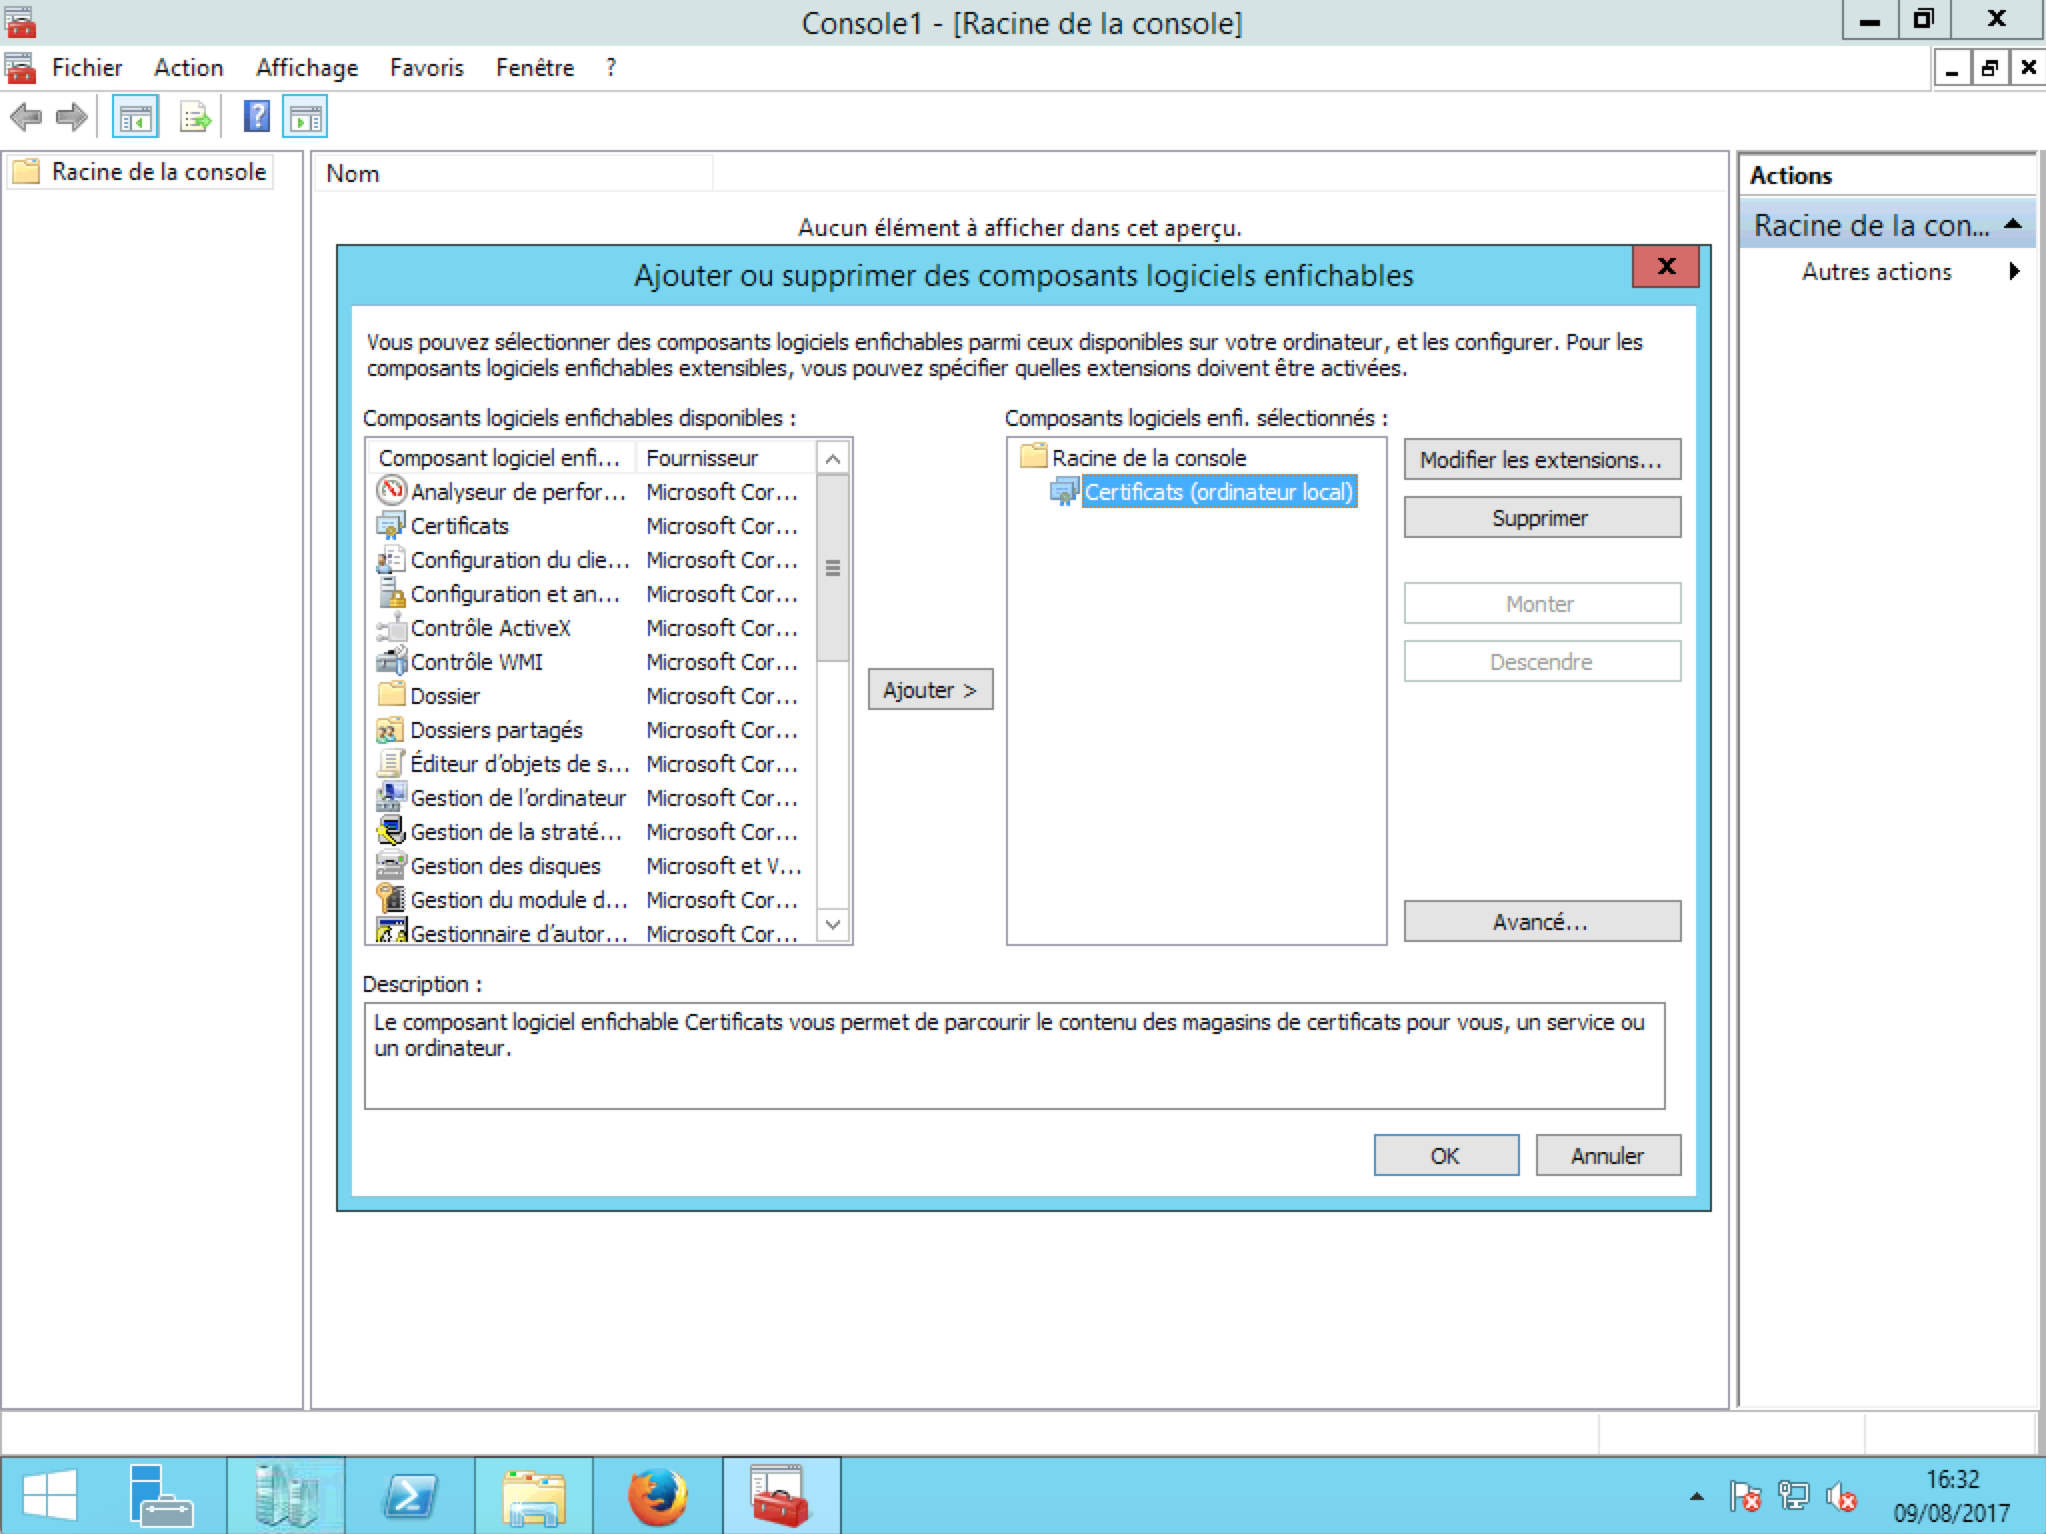Open Firefox from the taskbar
This screenshot has height=1534, width=2046.
tap(658, 1496)
